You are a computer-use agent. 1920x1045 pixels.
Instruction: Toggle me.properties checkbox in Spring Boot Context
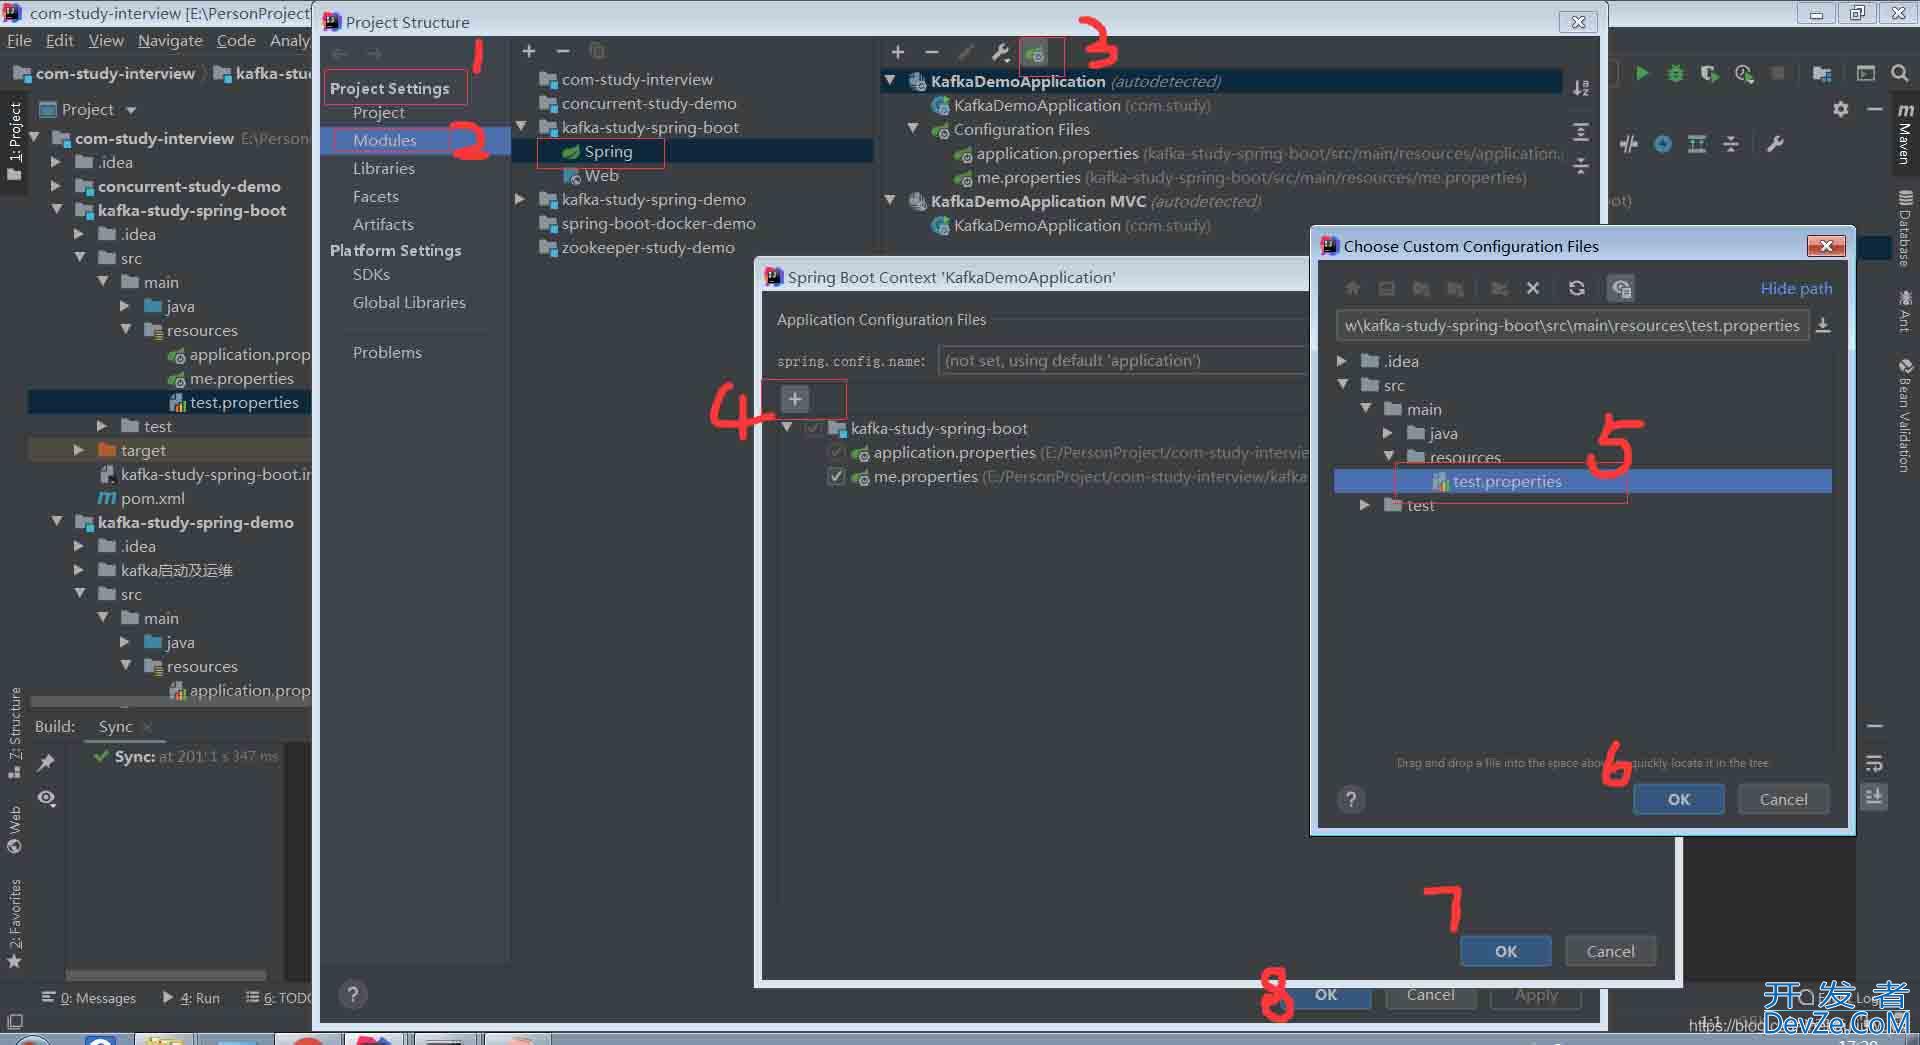[836, 477]
